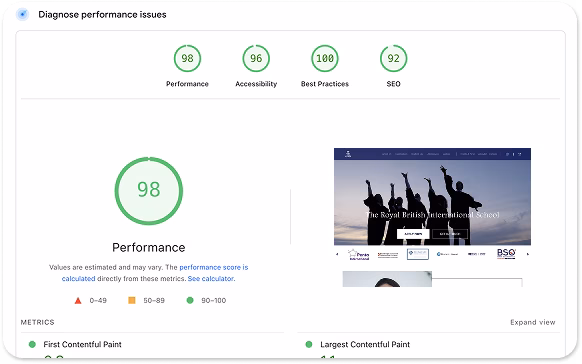Click the 'Diagnose performance issues' heading
The width and height of the screenshot is (582, 364).
pyautogui.click(x=102, y=14)
